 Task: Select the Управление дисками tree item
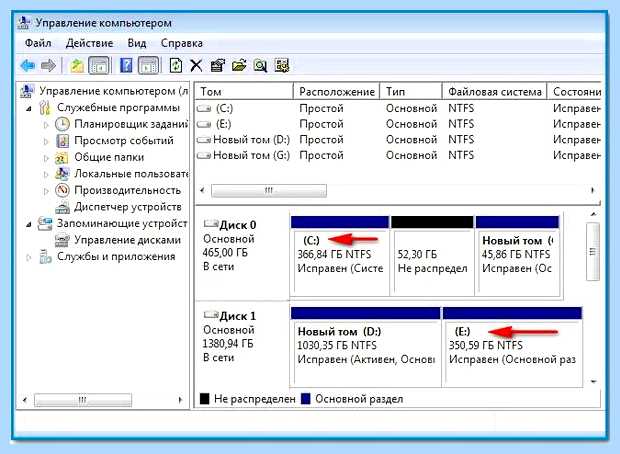[127, 240]
